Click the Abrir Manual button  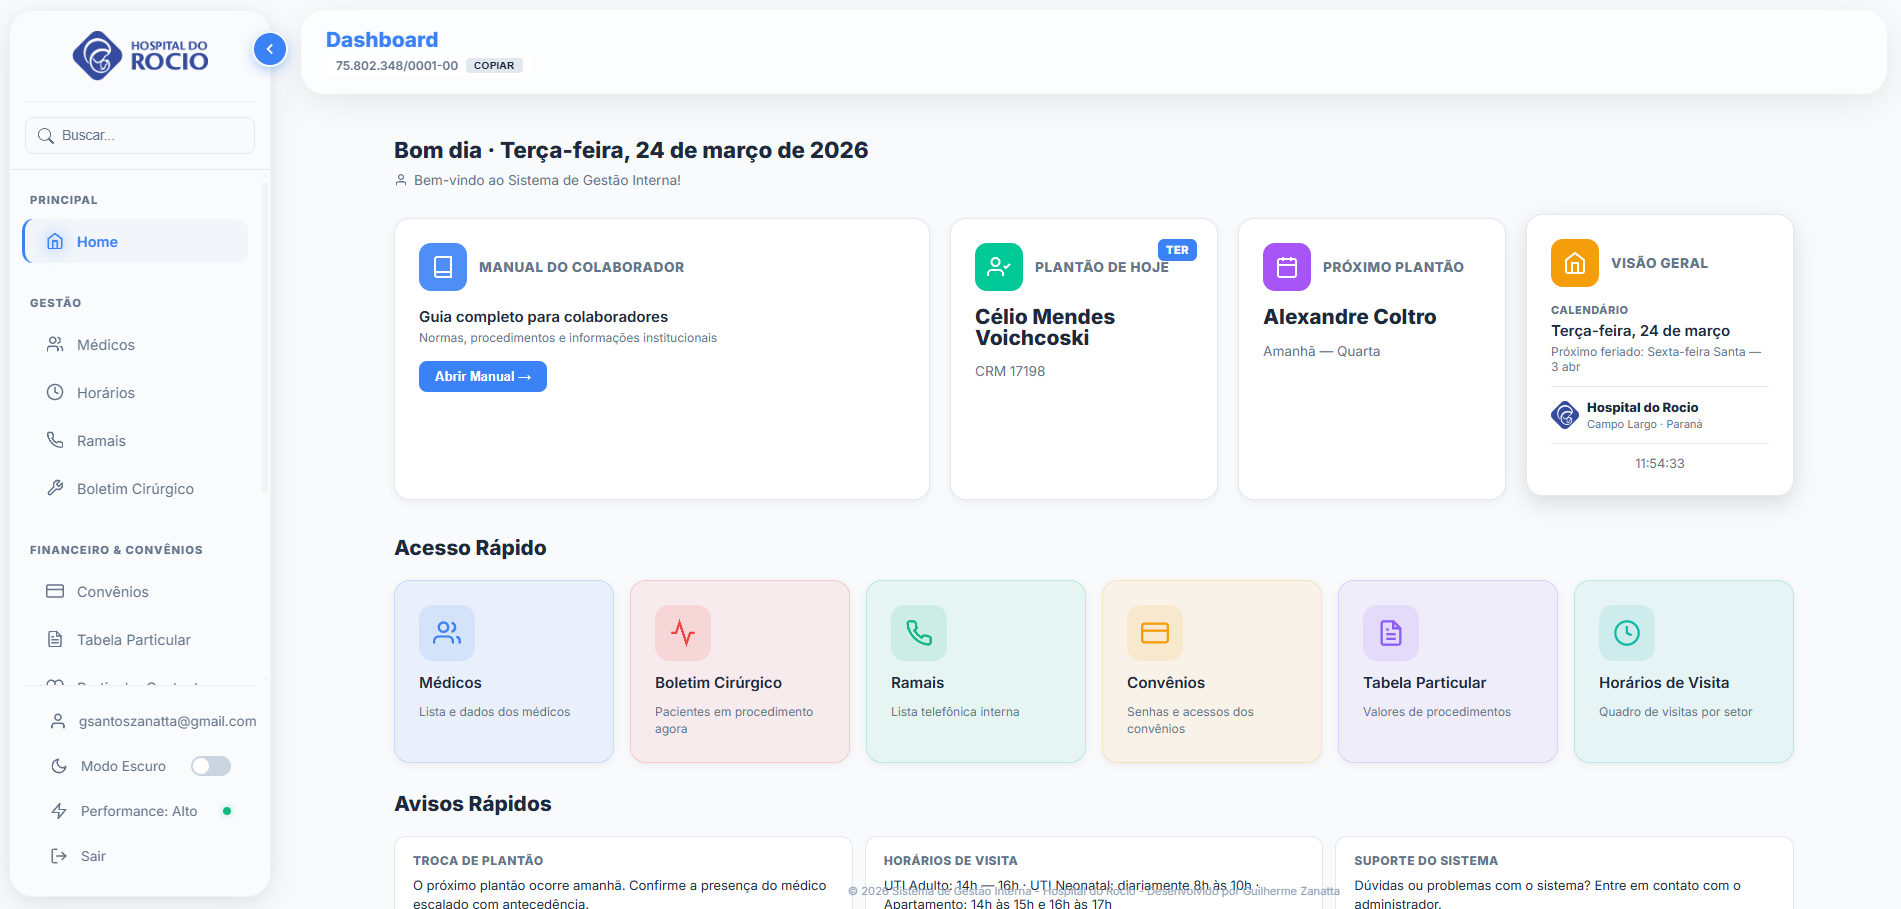pyautogui.click(x=482, y=376)
